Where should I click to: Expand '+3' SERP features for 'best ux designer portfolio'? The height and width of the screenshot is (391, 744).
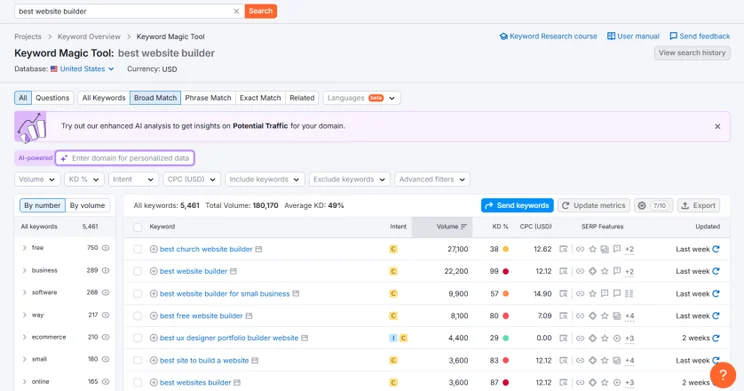(629, 338)
